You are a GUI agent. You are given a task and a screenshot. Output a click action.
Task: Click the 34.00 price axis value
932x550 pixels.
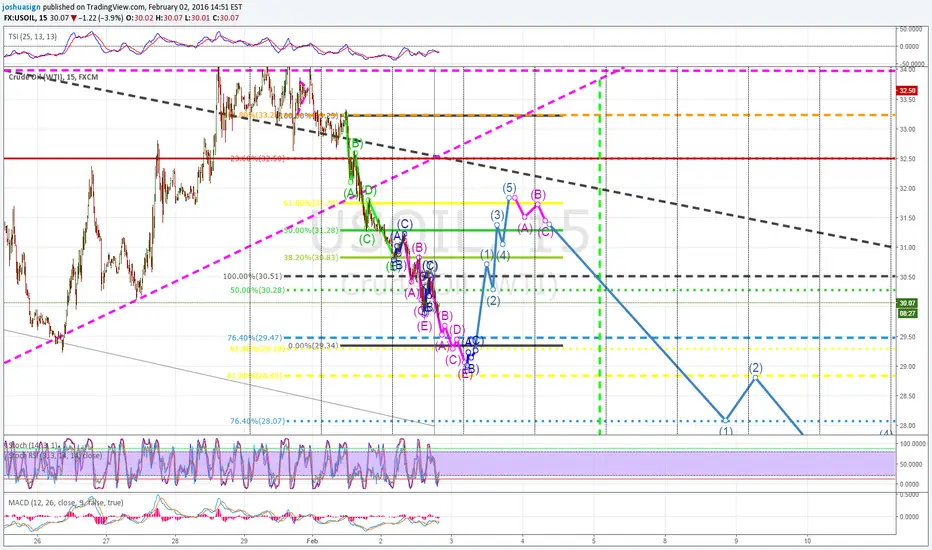click(x=907, y=70)
